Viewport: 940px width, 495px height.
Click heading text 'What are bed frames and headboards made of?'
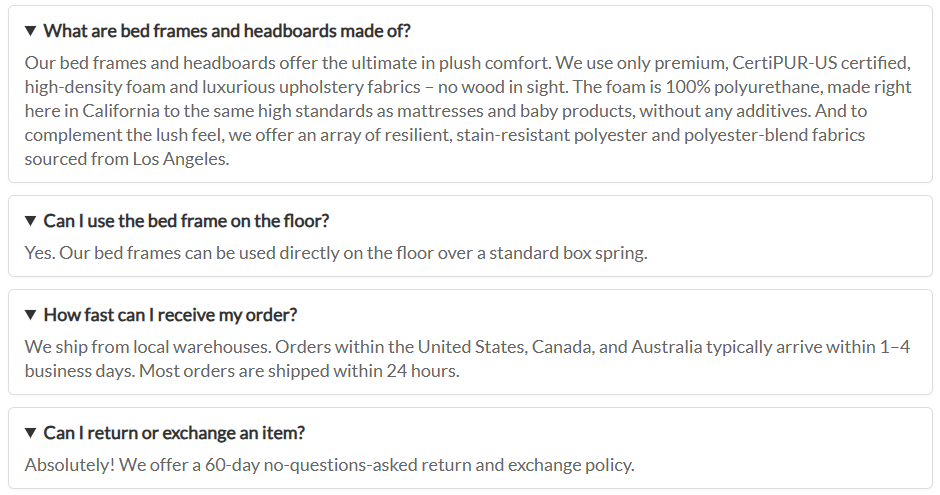pos(227,31)
